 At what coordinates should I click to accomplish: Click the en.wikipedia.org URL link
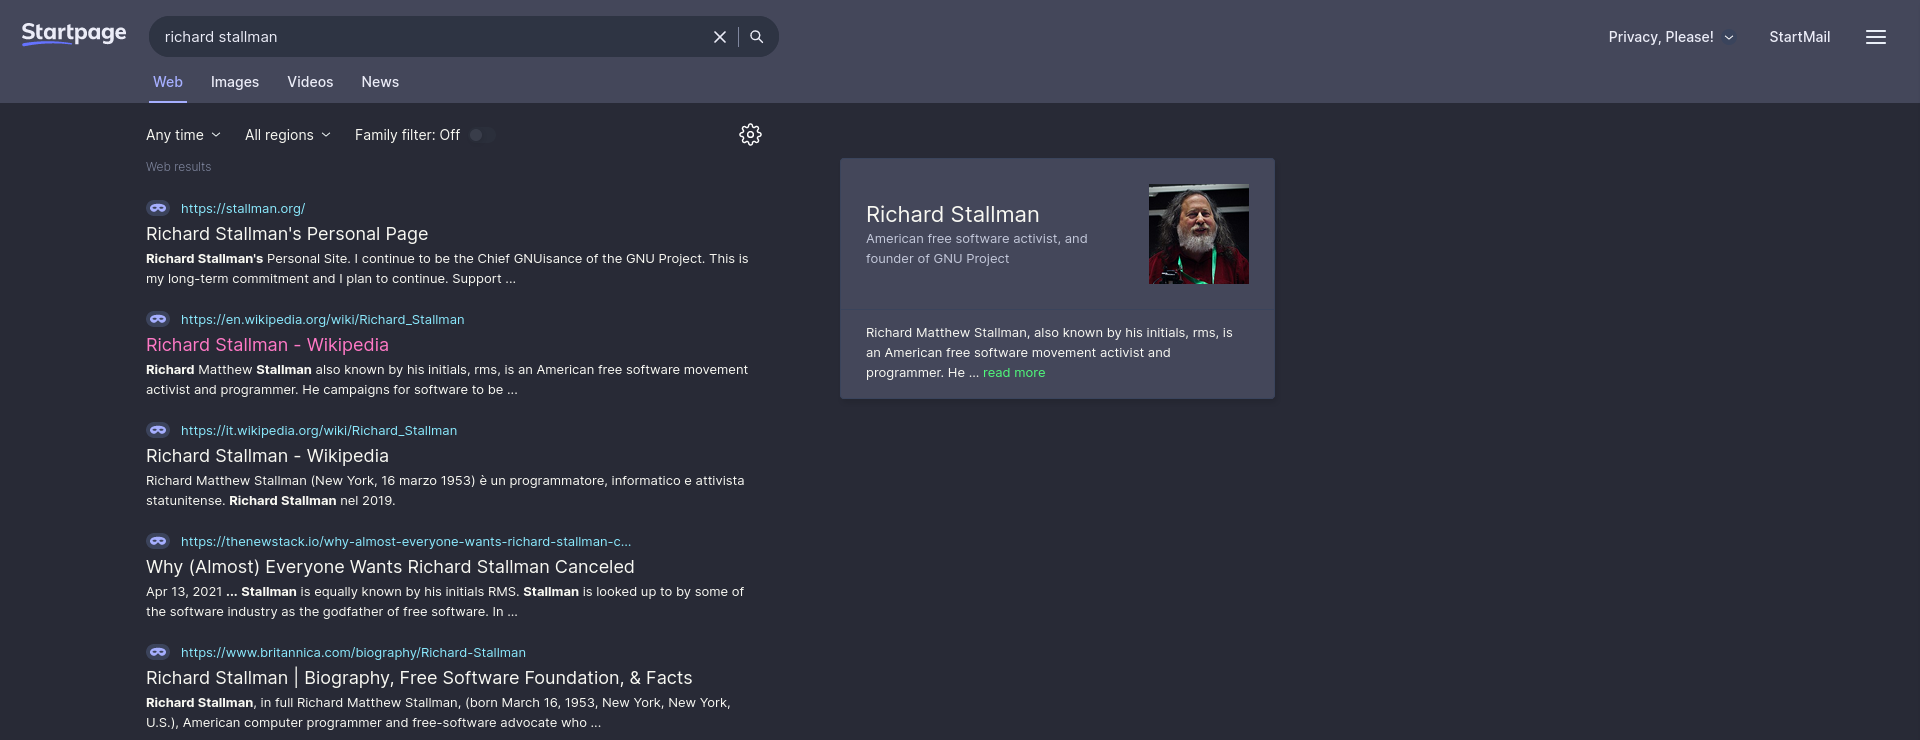322,319
